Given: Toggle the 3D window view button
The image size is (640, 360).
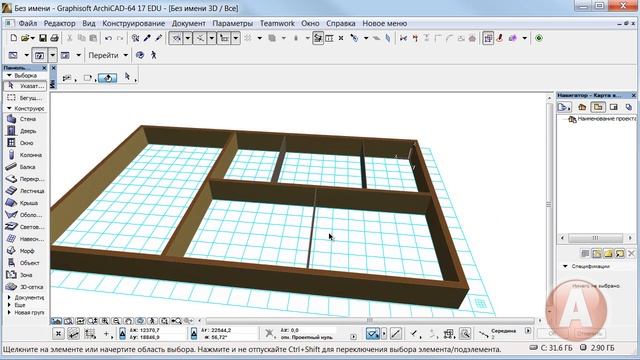Looking at the screenshot, I should (x=39, y=55).
